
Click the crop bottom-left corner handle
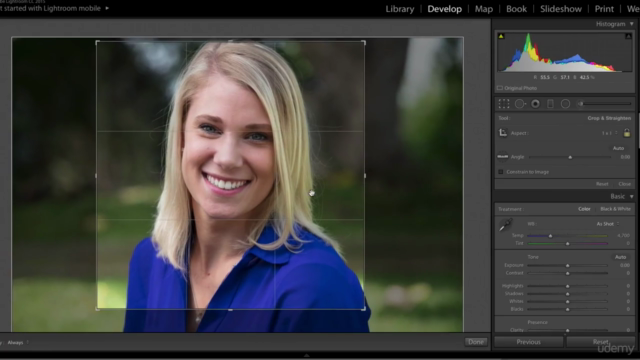coord(97,309)
